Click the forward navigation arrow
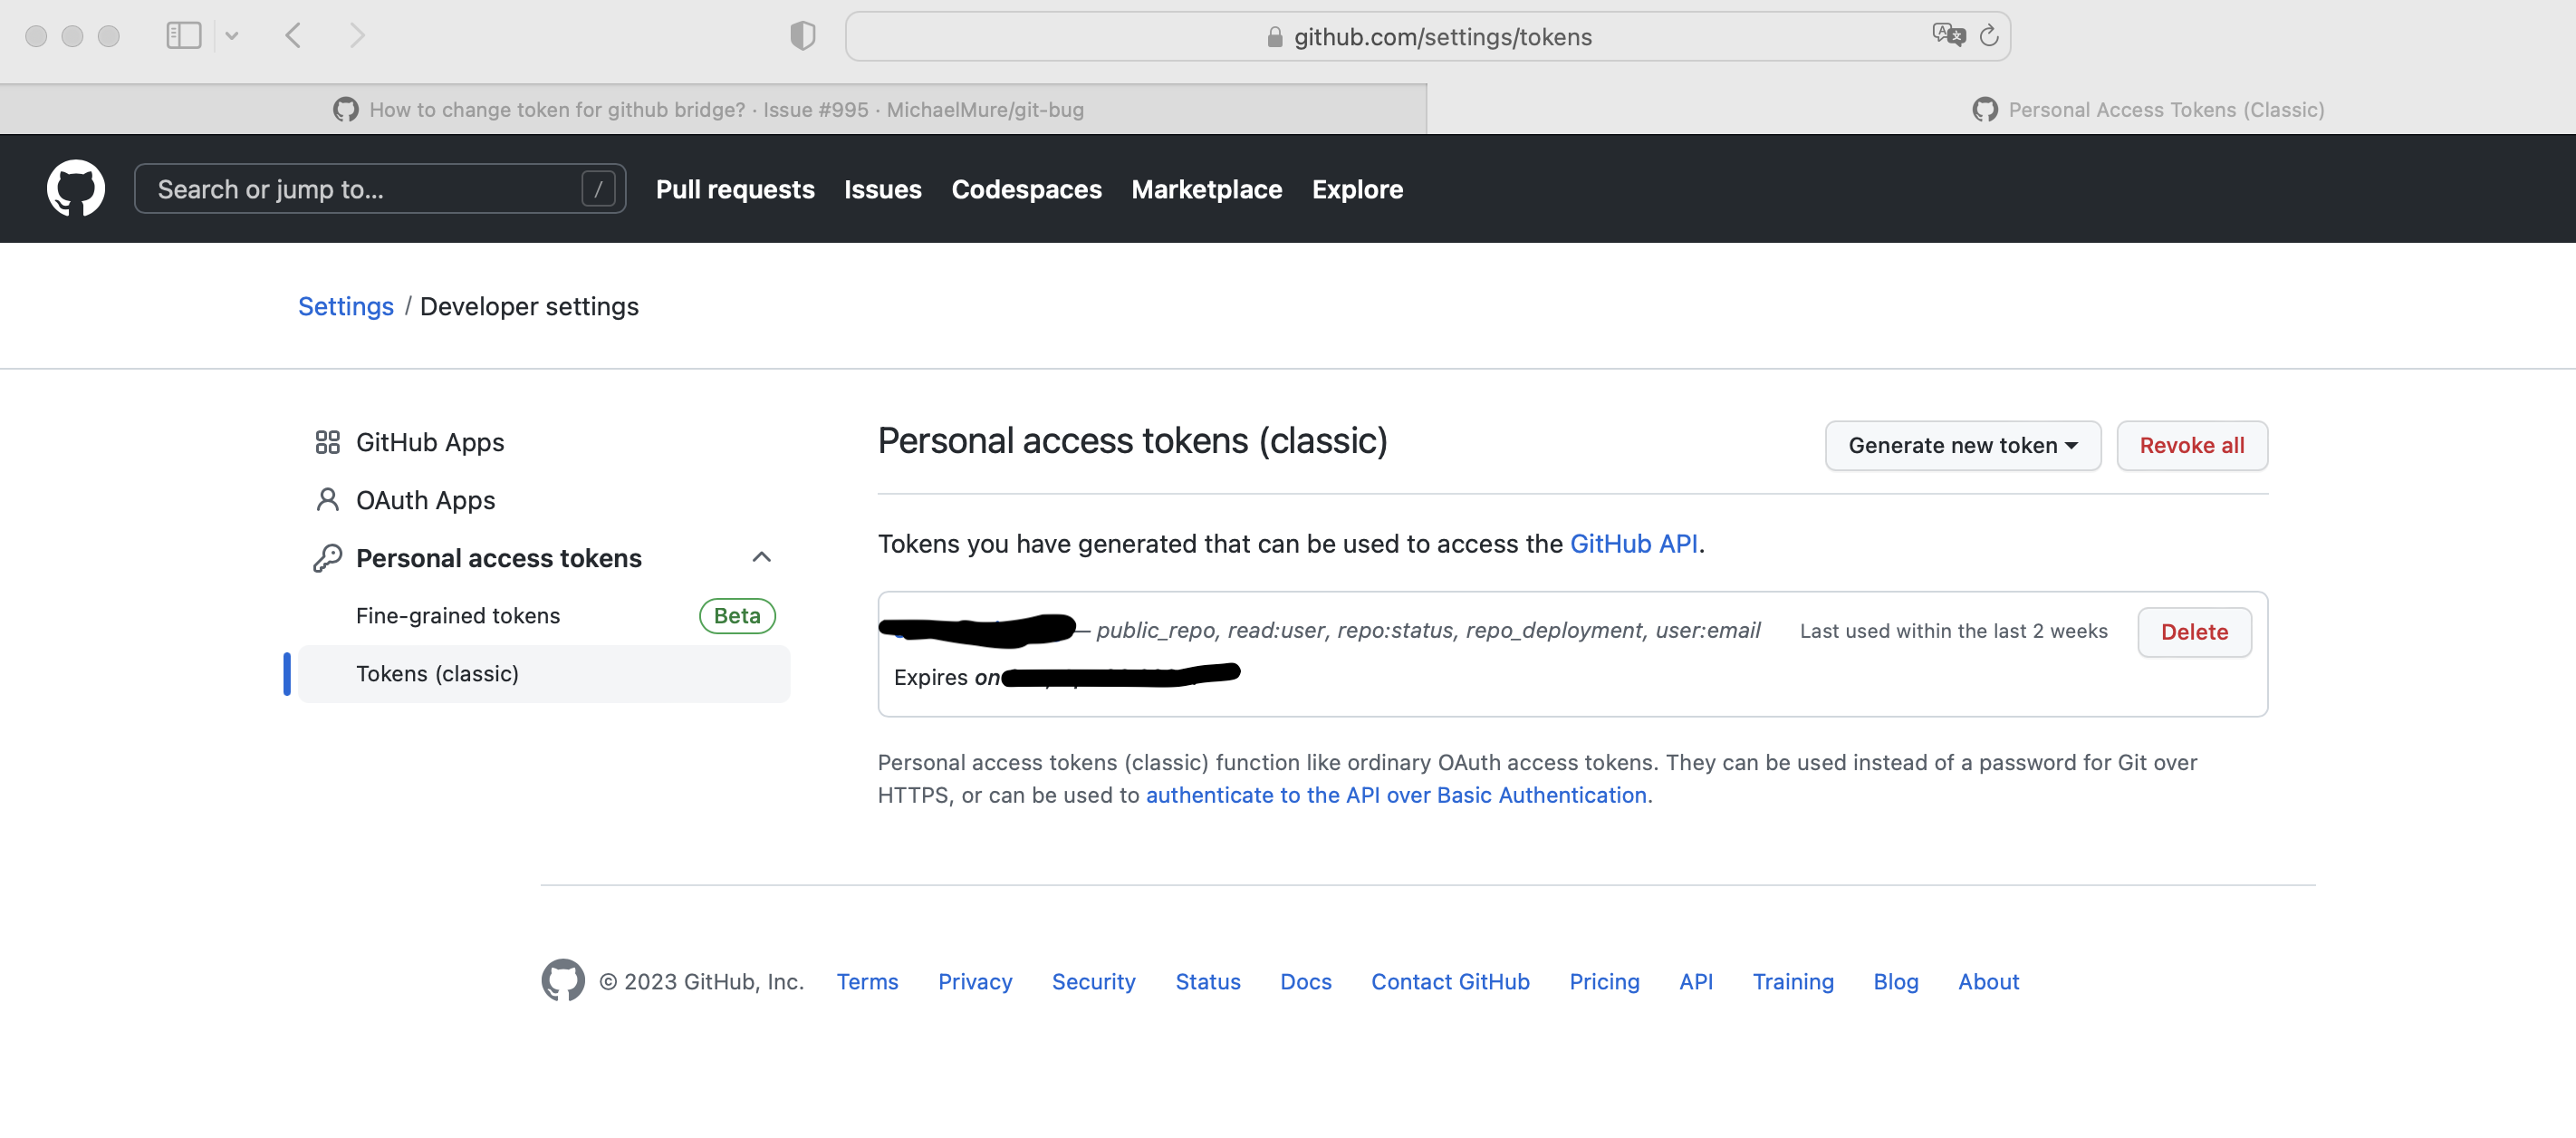2576x1138 pixels. tap(357, 35)
